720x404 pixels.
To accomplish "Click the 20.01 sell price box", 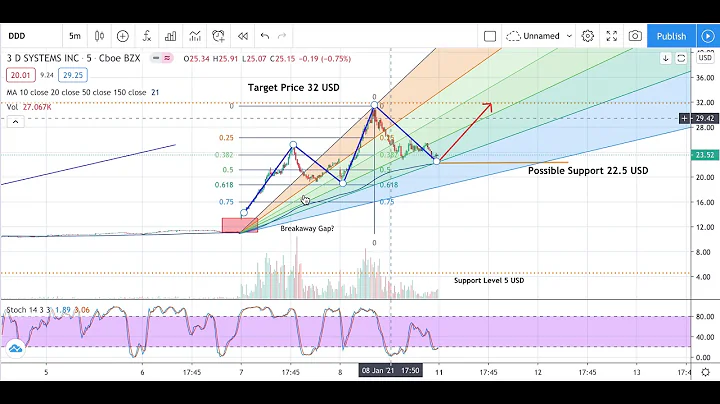I will pyautogui.click(x=21, y=75).
